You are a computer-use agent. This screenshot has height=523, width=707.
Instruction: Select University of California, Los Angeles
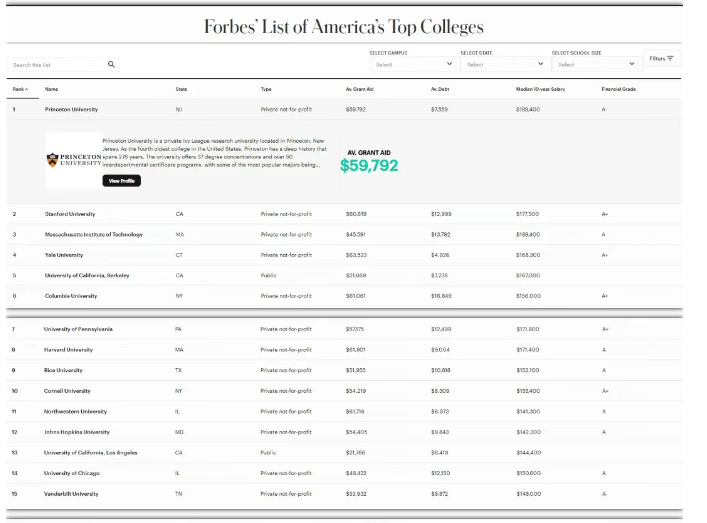344,453
